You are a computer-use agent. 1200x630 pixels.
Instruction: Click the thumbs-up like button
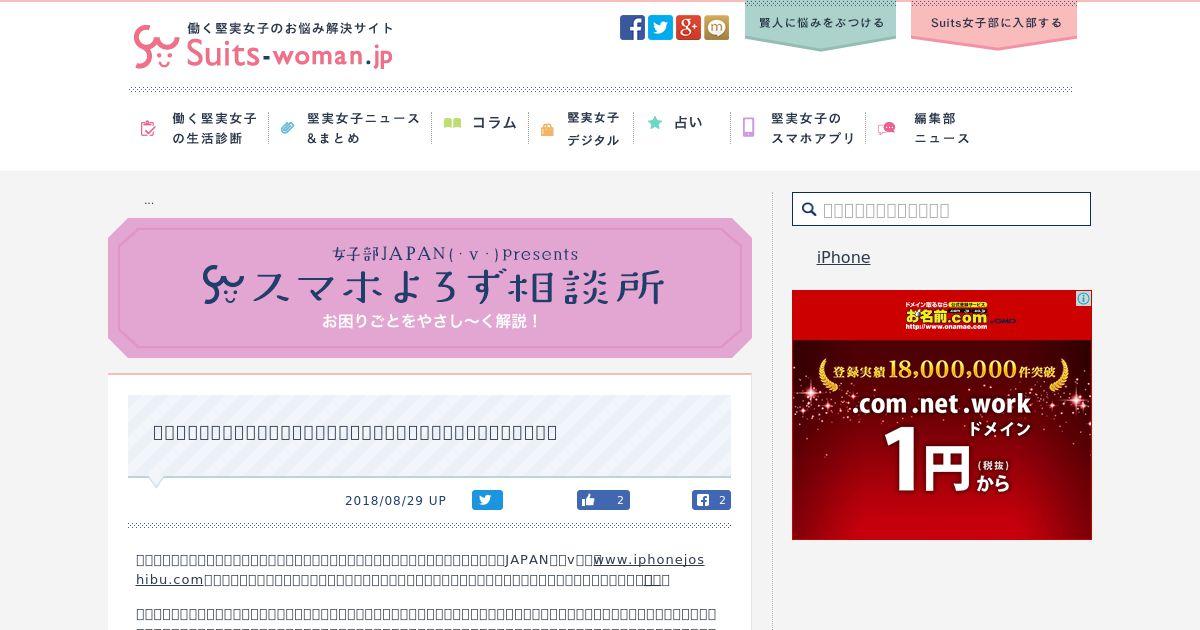coord(603,500)
